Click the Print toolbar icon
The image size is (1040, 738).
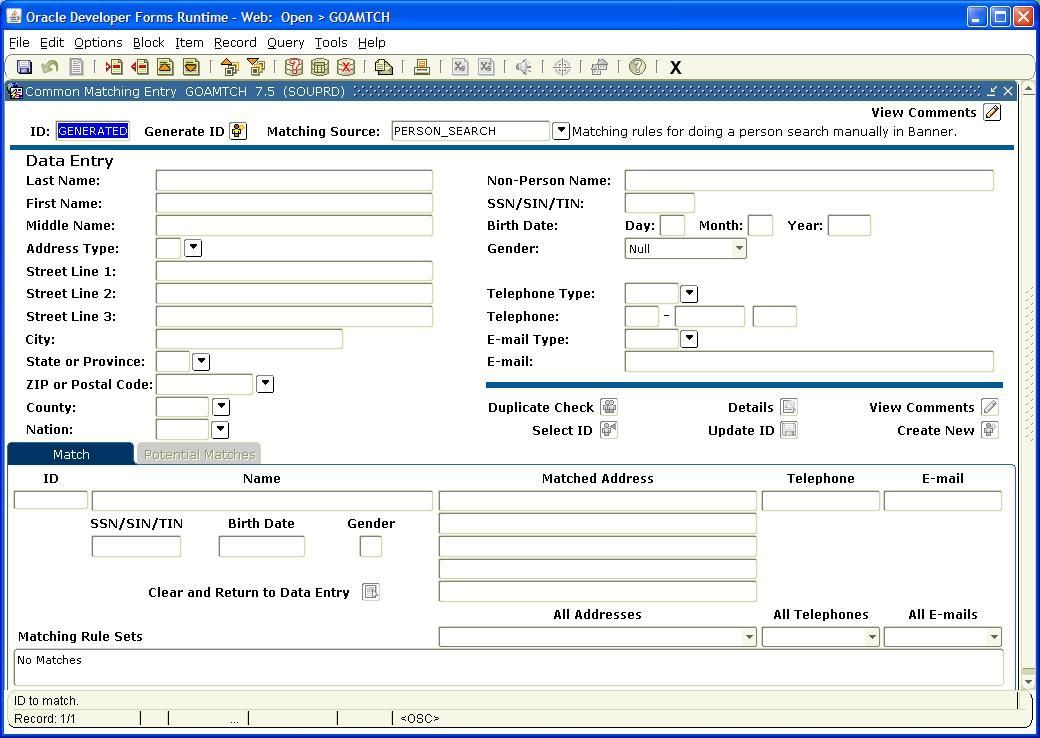[x=422, y=67]
